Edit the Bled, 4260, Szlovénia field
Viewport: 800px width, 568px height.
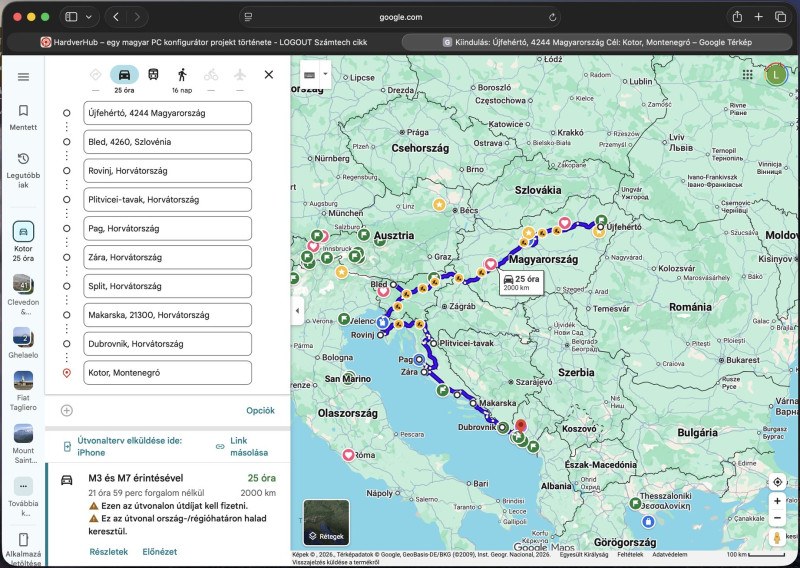pos(167,142)
